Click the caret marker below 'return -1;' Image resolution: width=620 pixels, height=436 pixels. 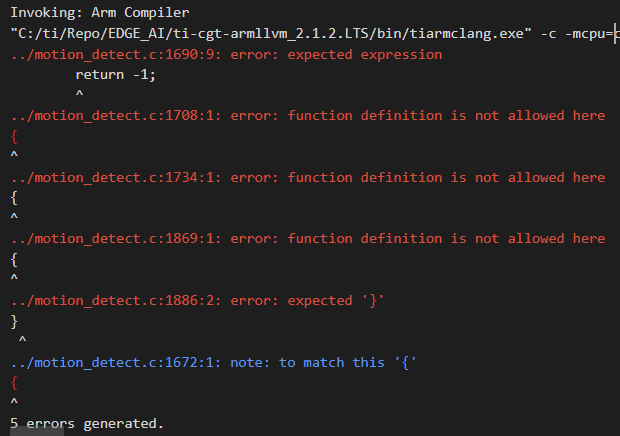coord(79,95)
